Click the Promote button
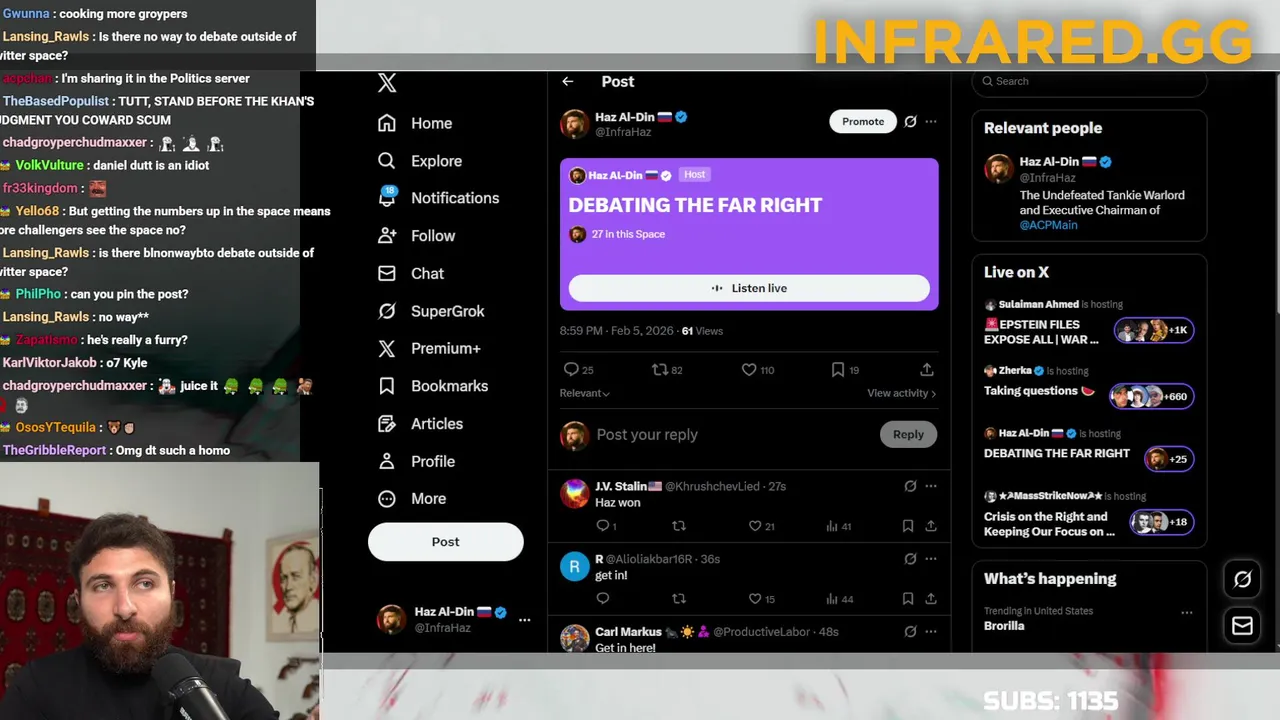 [863, 122]
